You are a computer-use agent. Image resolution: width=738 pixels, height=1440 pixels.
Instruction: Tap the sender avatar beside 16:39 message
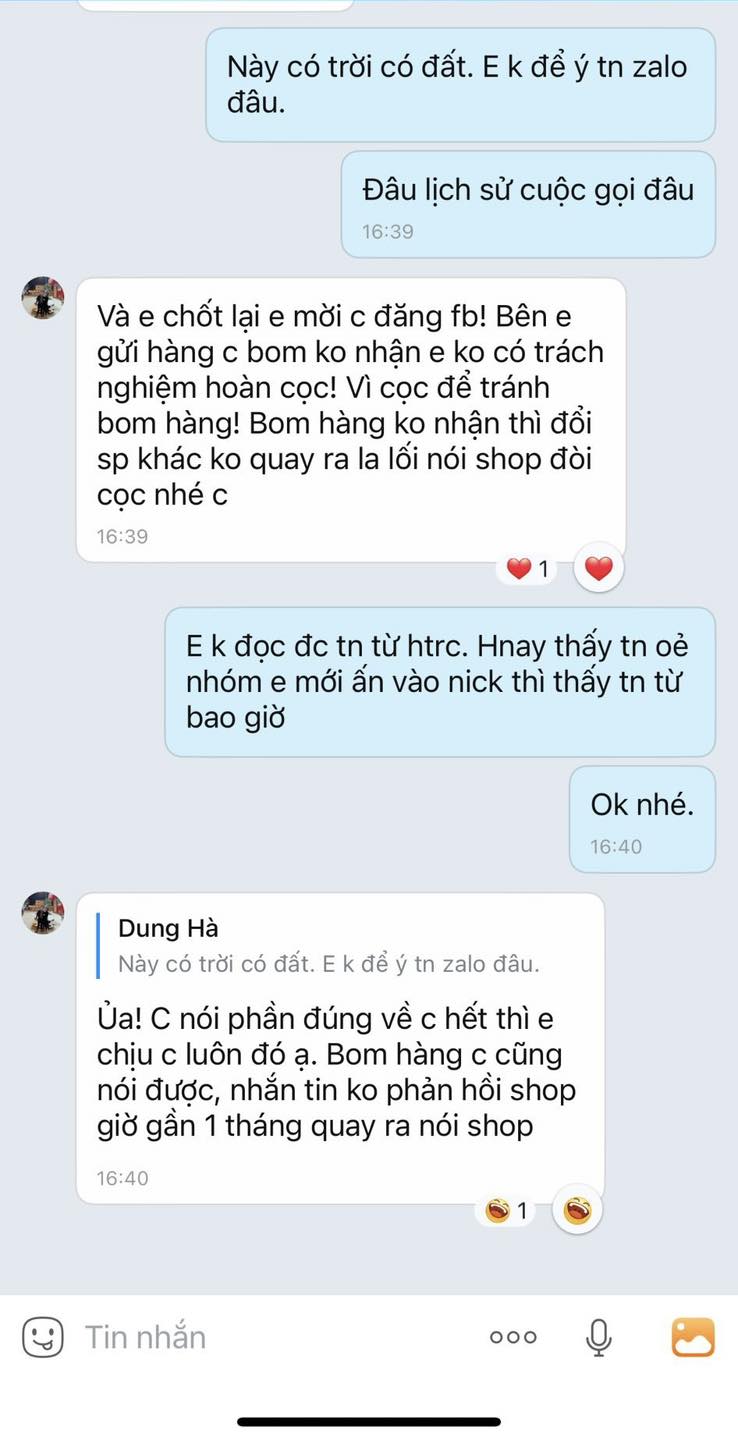click(43, 298)
